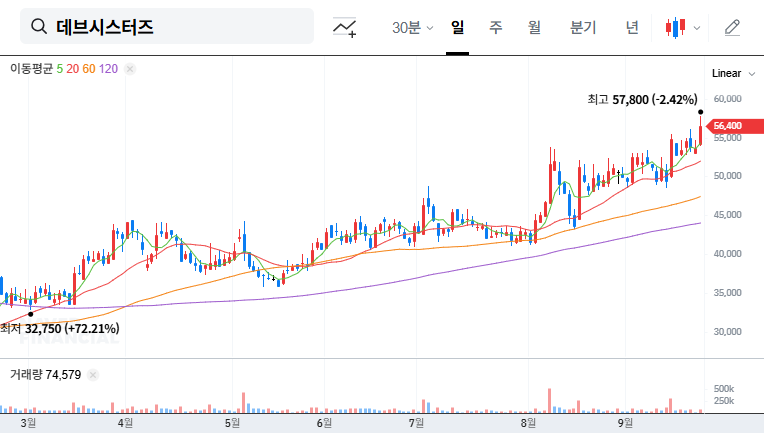Click the 500k volume axis label
The width and height of the screenshot is (764, 433).
[724, 389]
